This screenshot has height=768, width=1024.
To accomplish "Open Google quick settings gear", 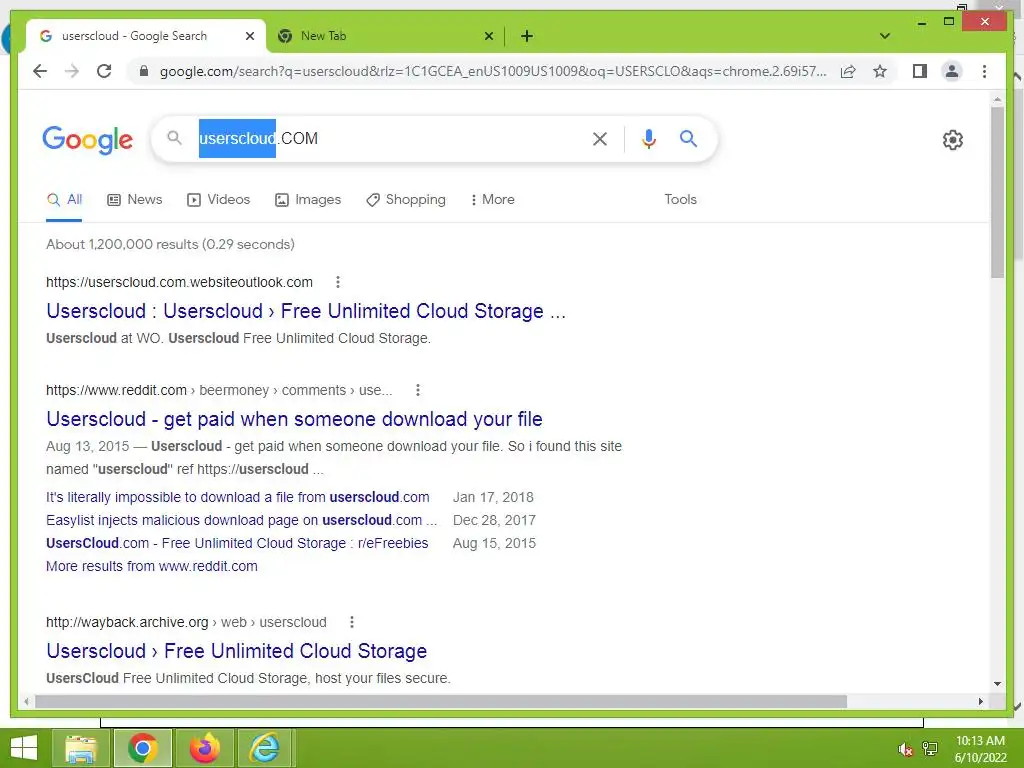I will coord(953,140).
